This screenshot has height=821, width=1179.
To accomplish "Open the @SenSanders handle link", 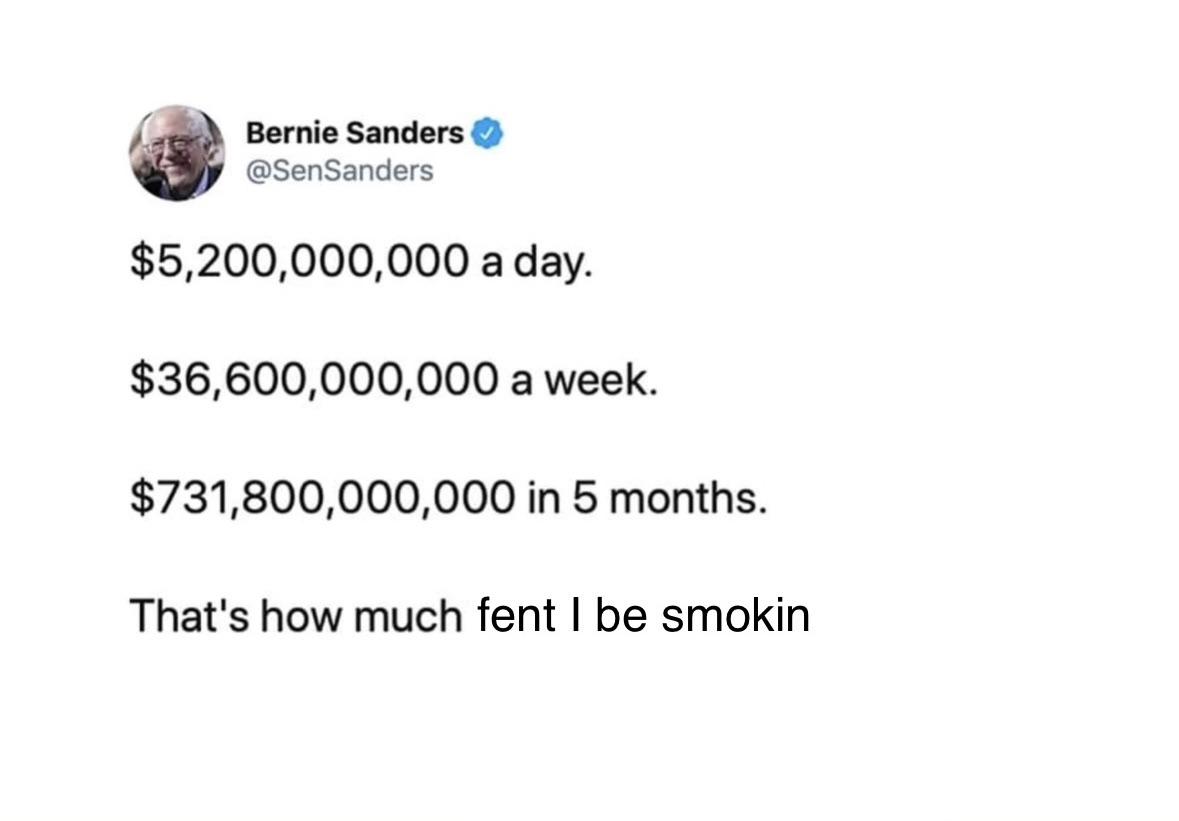I will (x=339, y=171).
